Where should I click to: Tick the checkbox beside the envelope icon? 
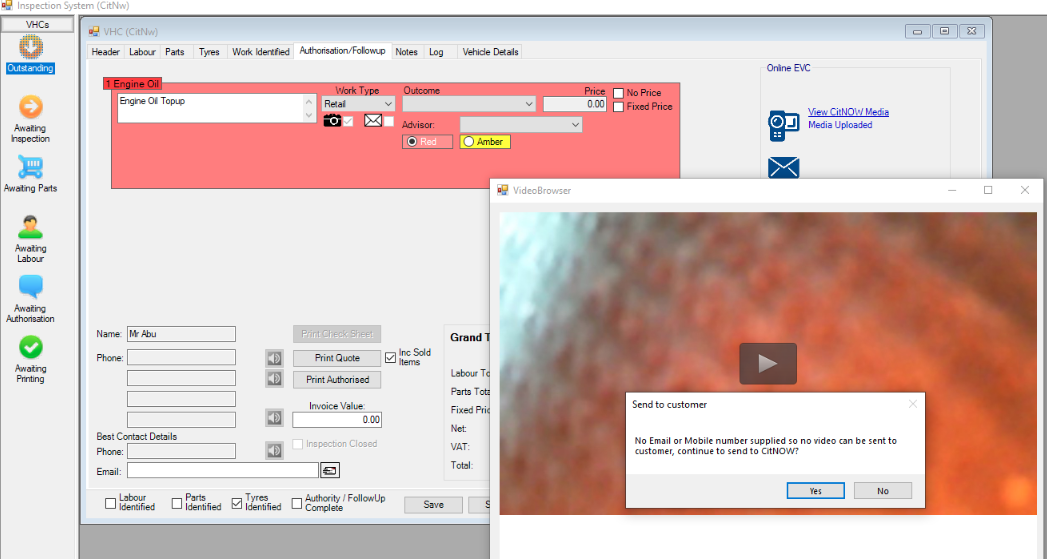pyautogui.click(x=389, y=121)
